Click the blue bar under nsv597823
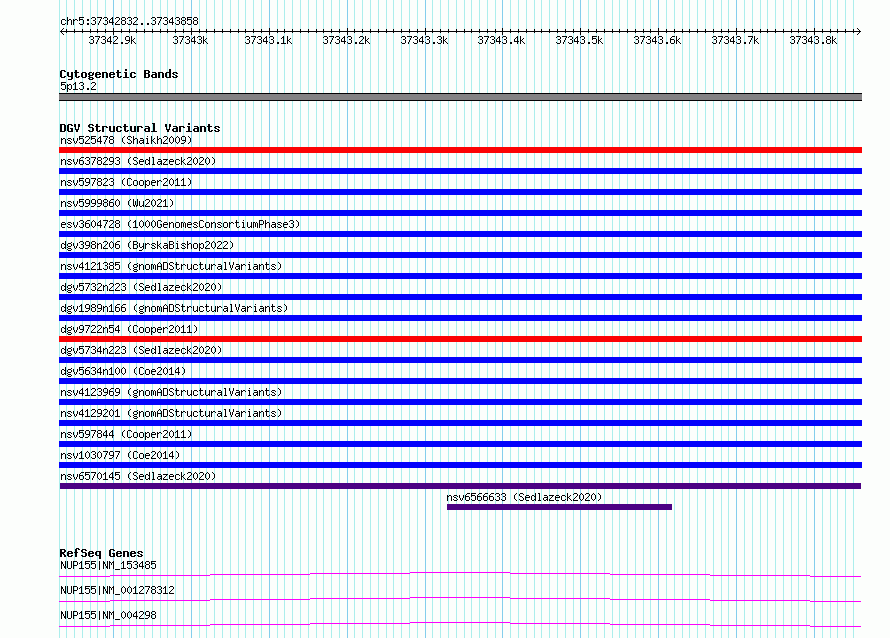Viewport: 890px width, 638px height. point(460,192)
